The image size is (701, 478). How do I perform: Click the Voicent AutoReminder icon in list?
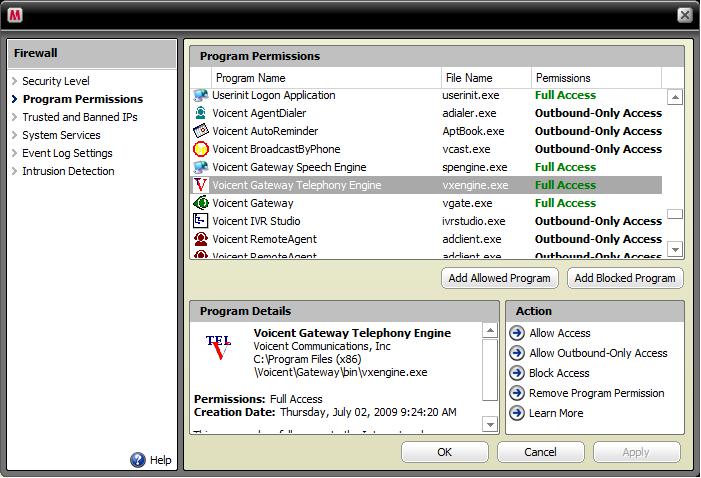(x=201, y=131)
